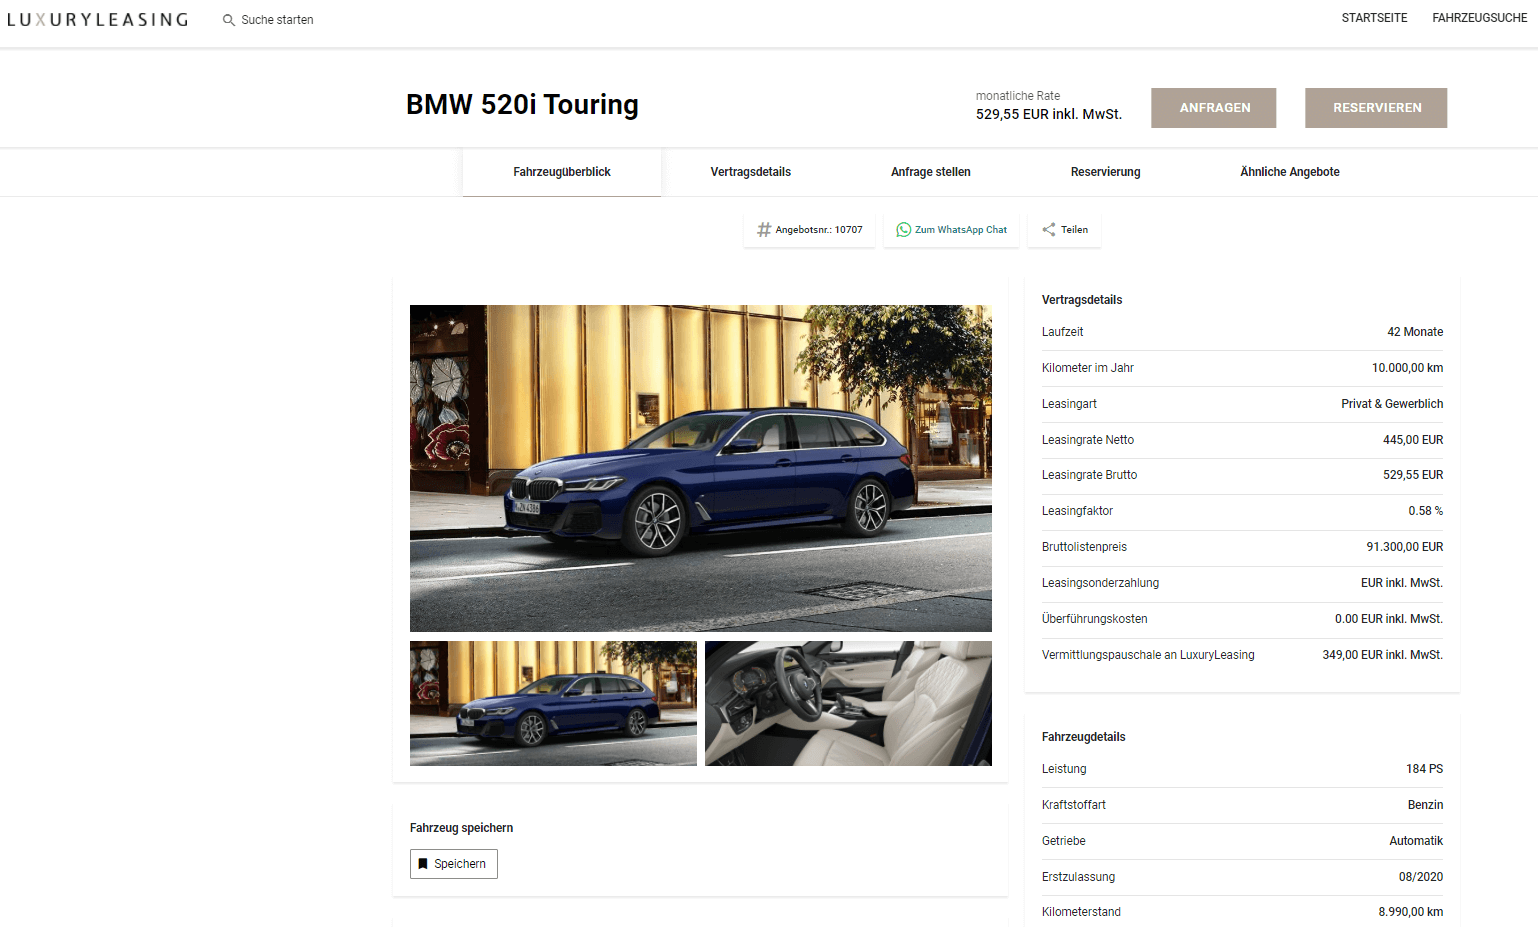The width and height of the screenshot is (1538, 927).
Task: Click the 0.00 EUR Überführungskosten value
Action: (x=1389, y=619)
